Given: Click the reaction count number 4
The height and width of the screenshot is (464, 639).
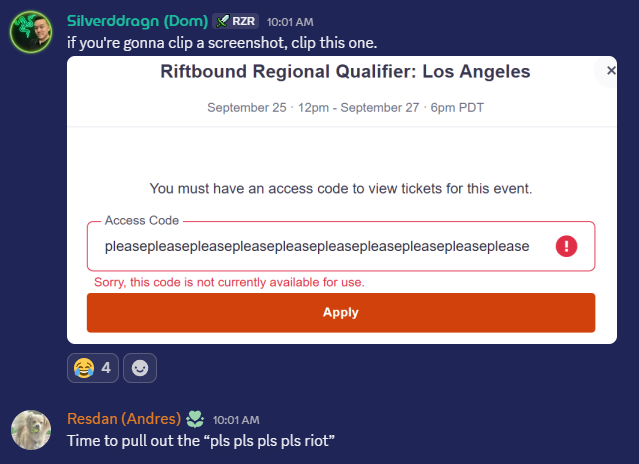Looking at the screenshot, I should (106, 368).
